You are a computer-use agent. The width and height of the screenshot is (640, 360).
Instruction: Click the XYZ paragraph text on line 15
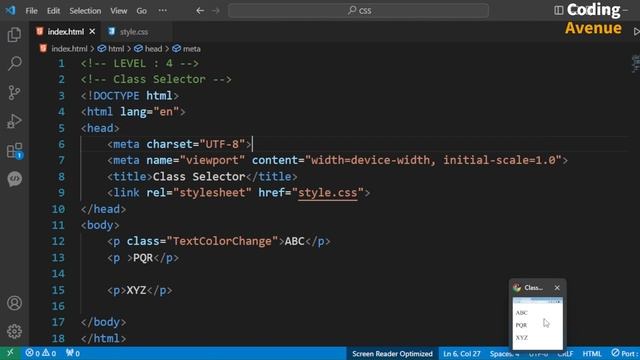[x=136, y=290]
